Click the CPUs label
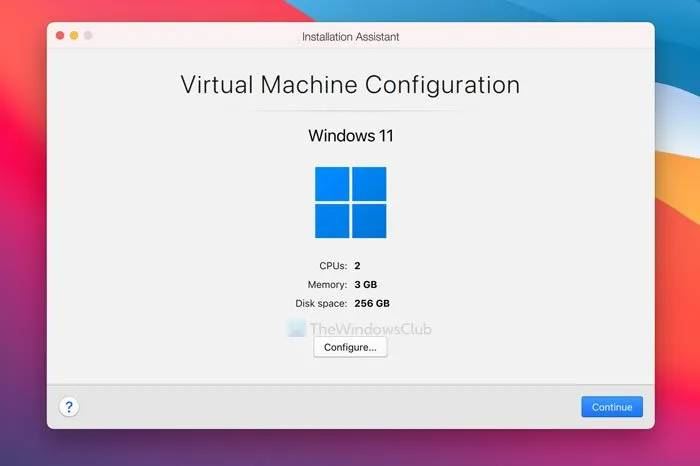Image resolution: width=700 pixels, height=466 pixels. [330, 266]
